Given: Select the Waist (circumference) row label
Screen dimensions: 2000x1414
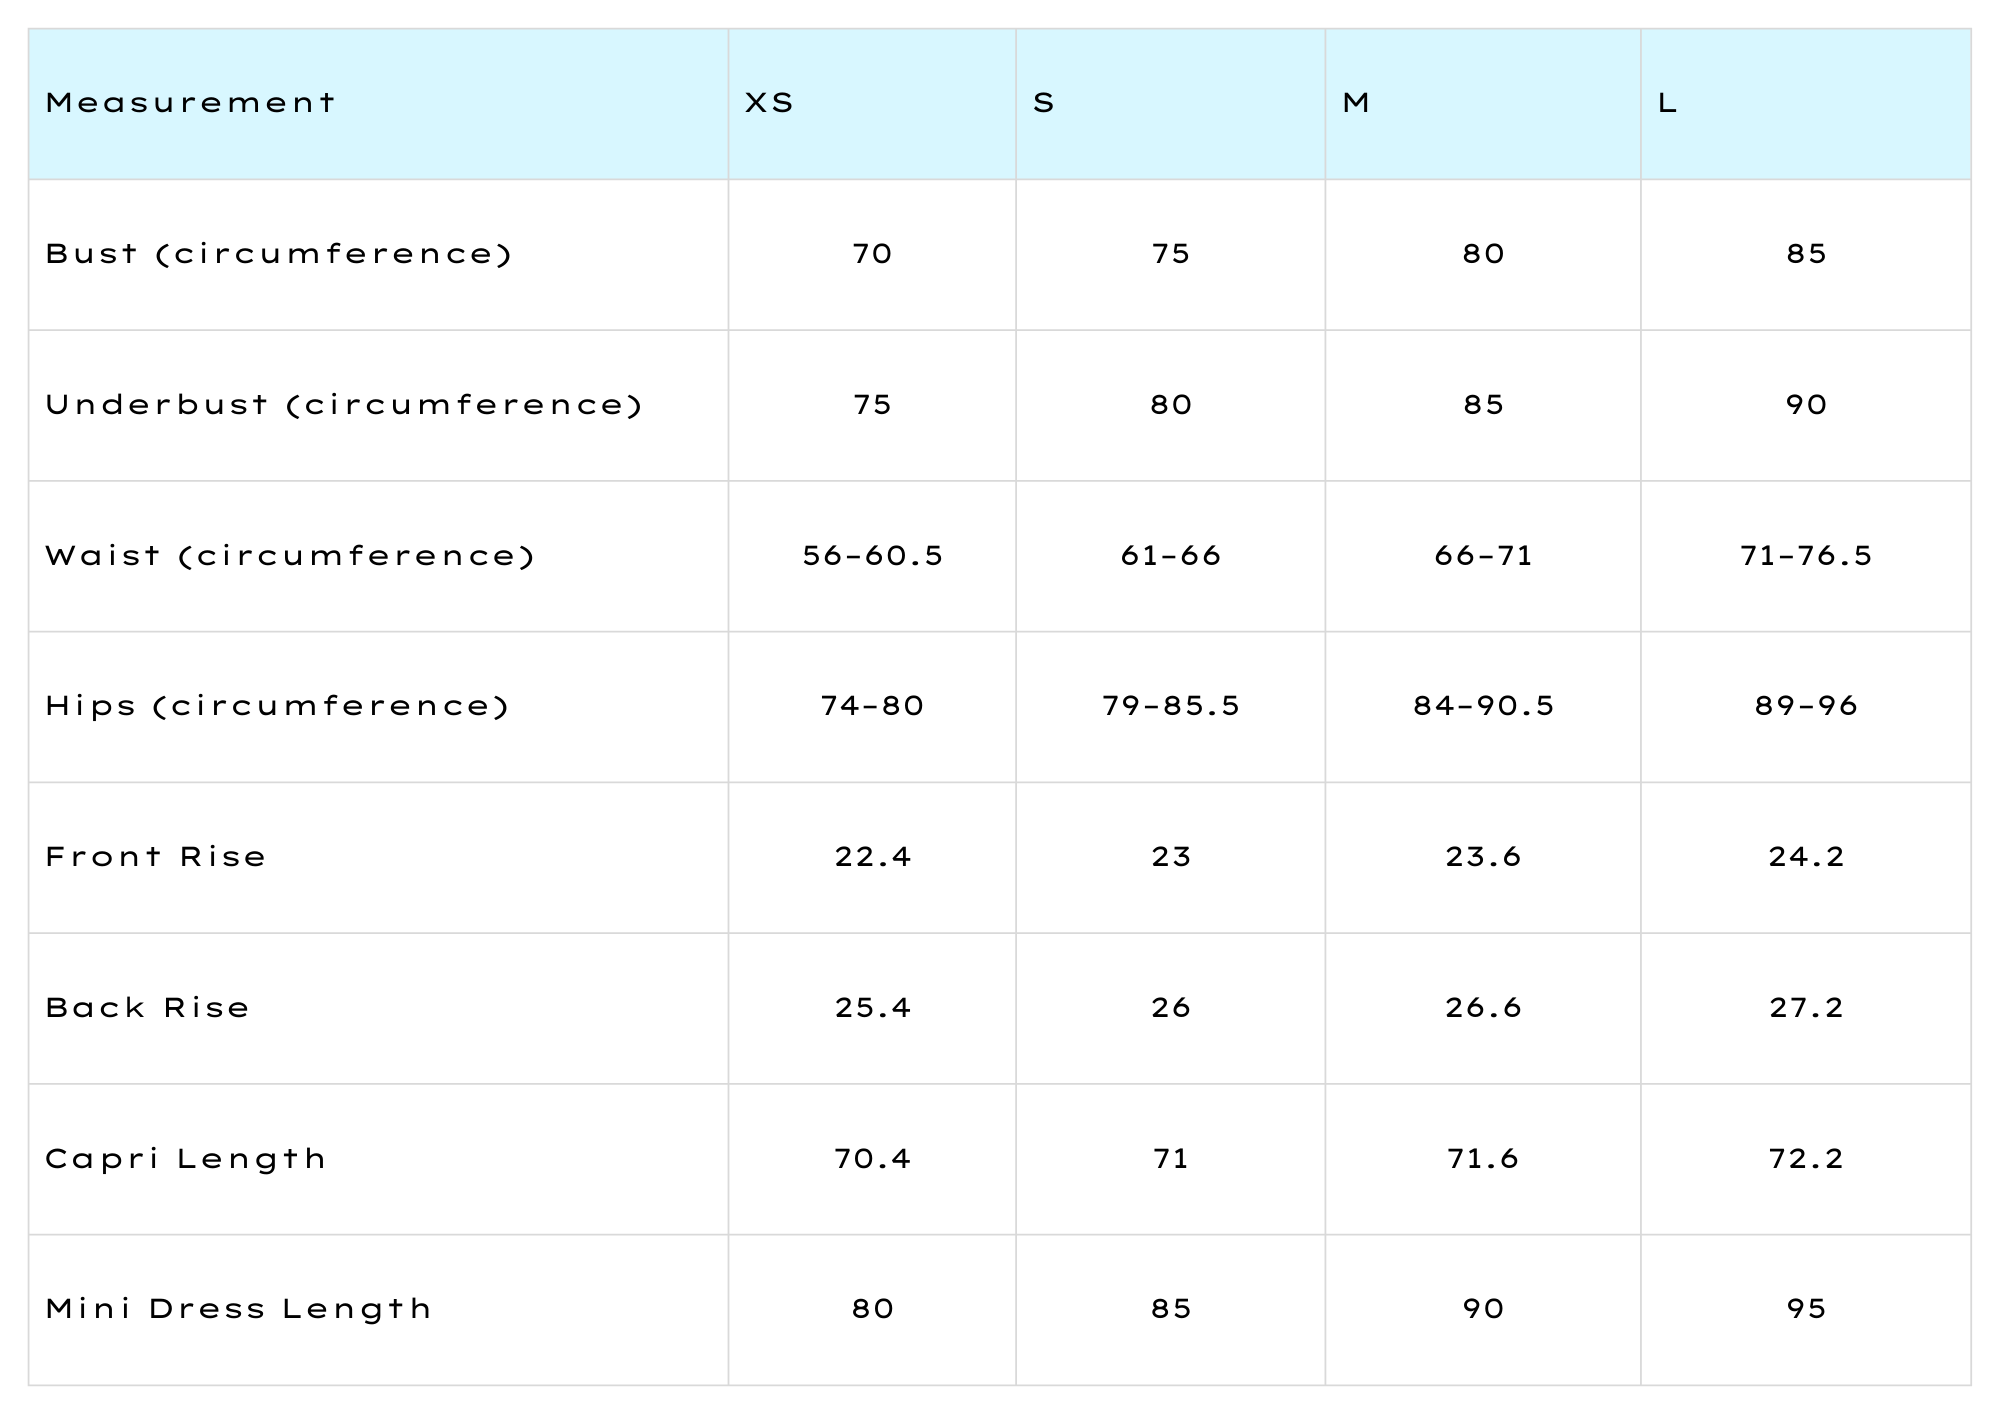Looking at the screenshot, I should point(290,556).
